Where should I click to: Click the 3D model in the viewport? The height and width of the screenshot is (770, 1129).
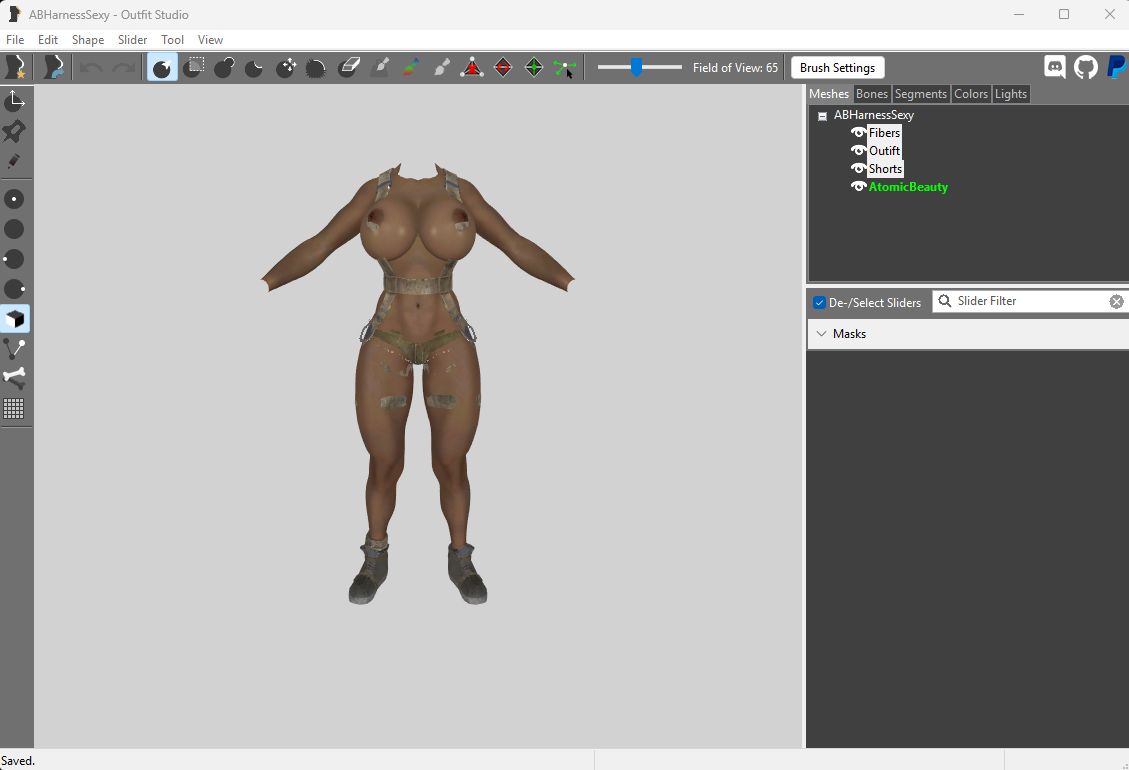418,382
